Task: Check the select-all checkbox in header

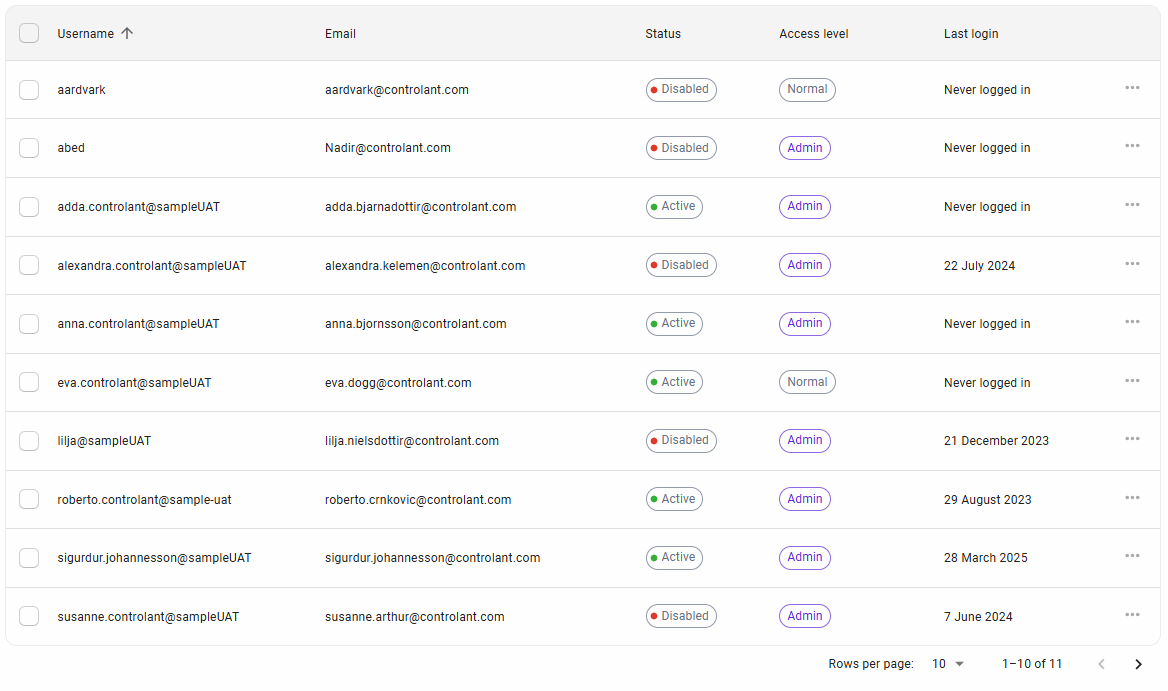Action: click(x=29, y=33)
